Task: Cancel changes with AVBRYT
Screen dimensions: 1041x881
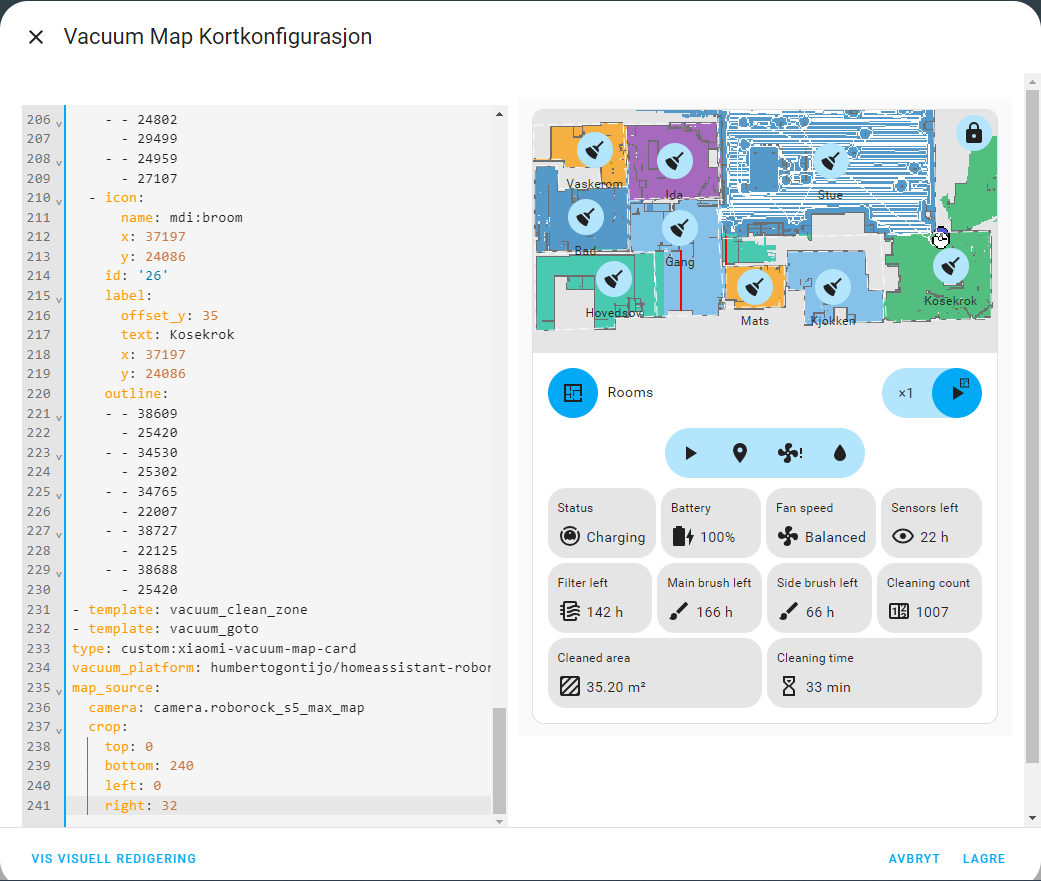Action: coord(914,858)
